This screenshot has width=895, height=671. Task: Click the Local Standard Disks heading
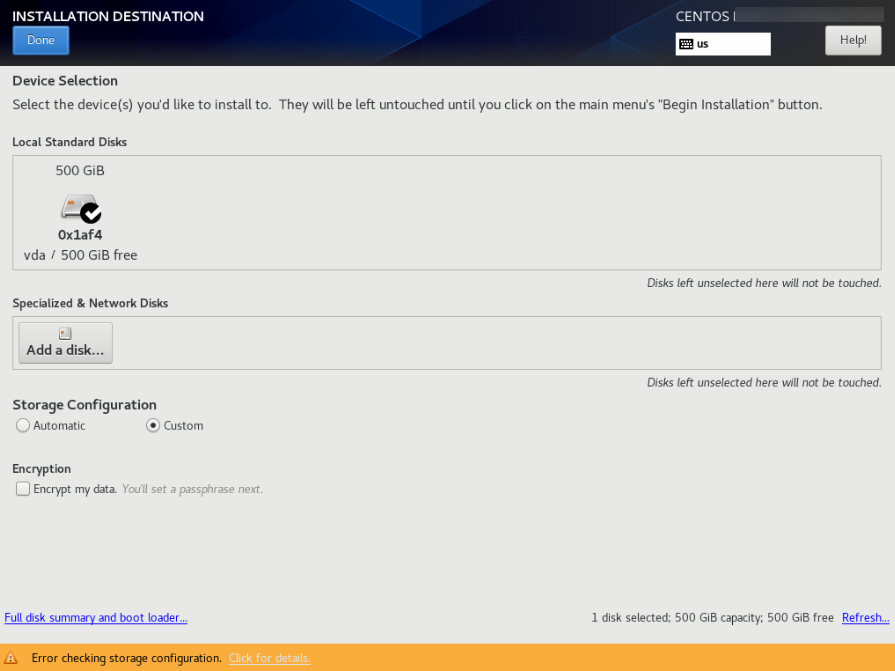pos(70,142)
